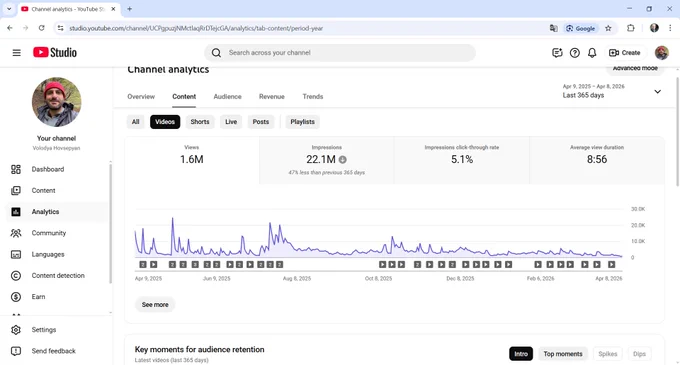Filter content by All
The image size is (680, 365).
136,122
